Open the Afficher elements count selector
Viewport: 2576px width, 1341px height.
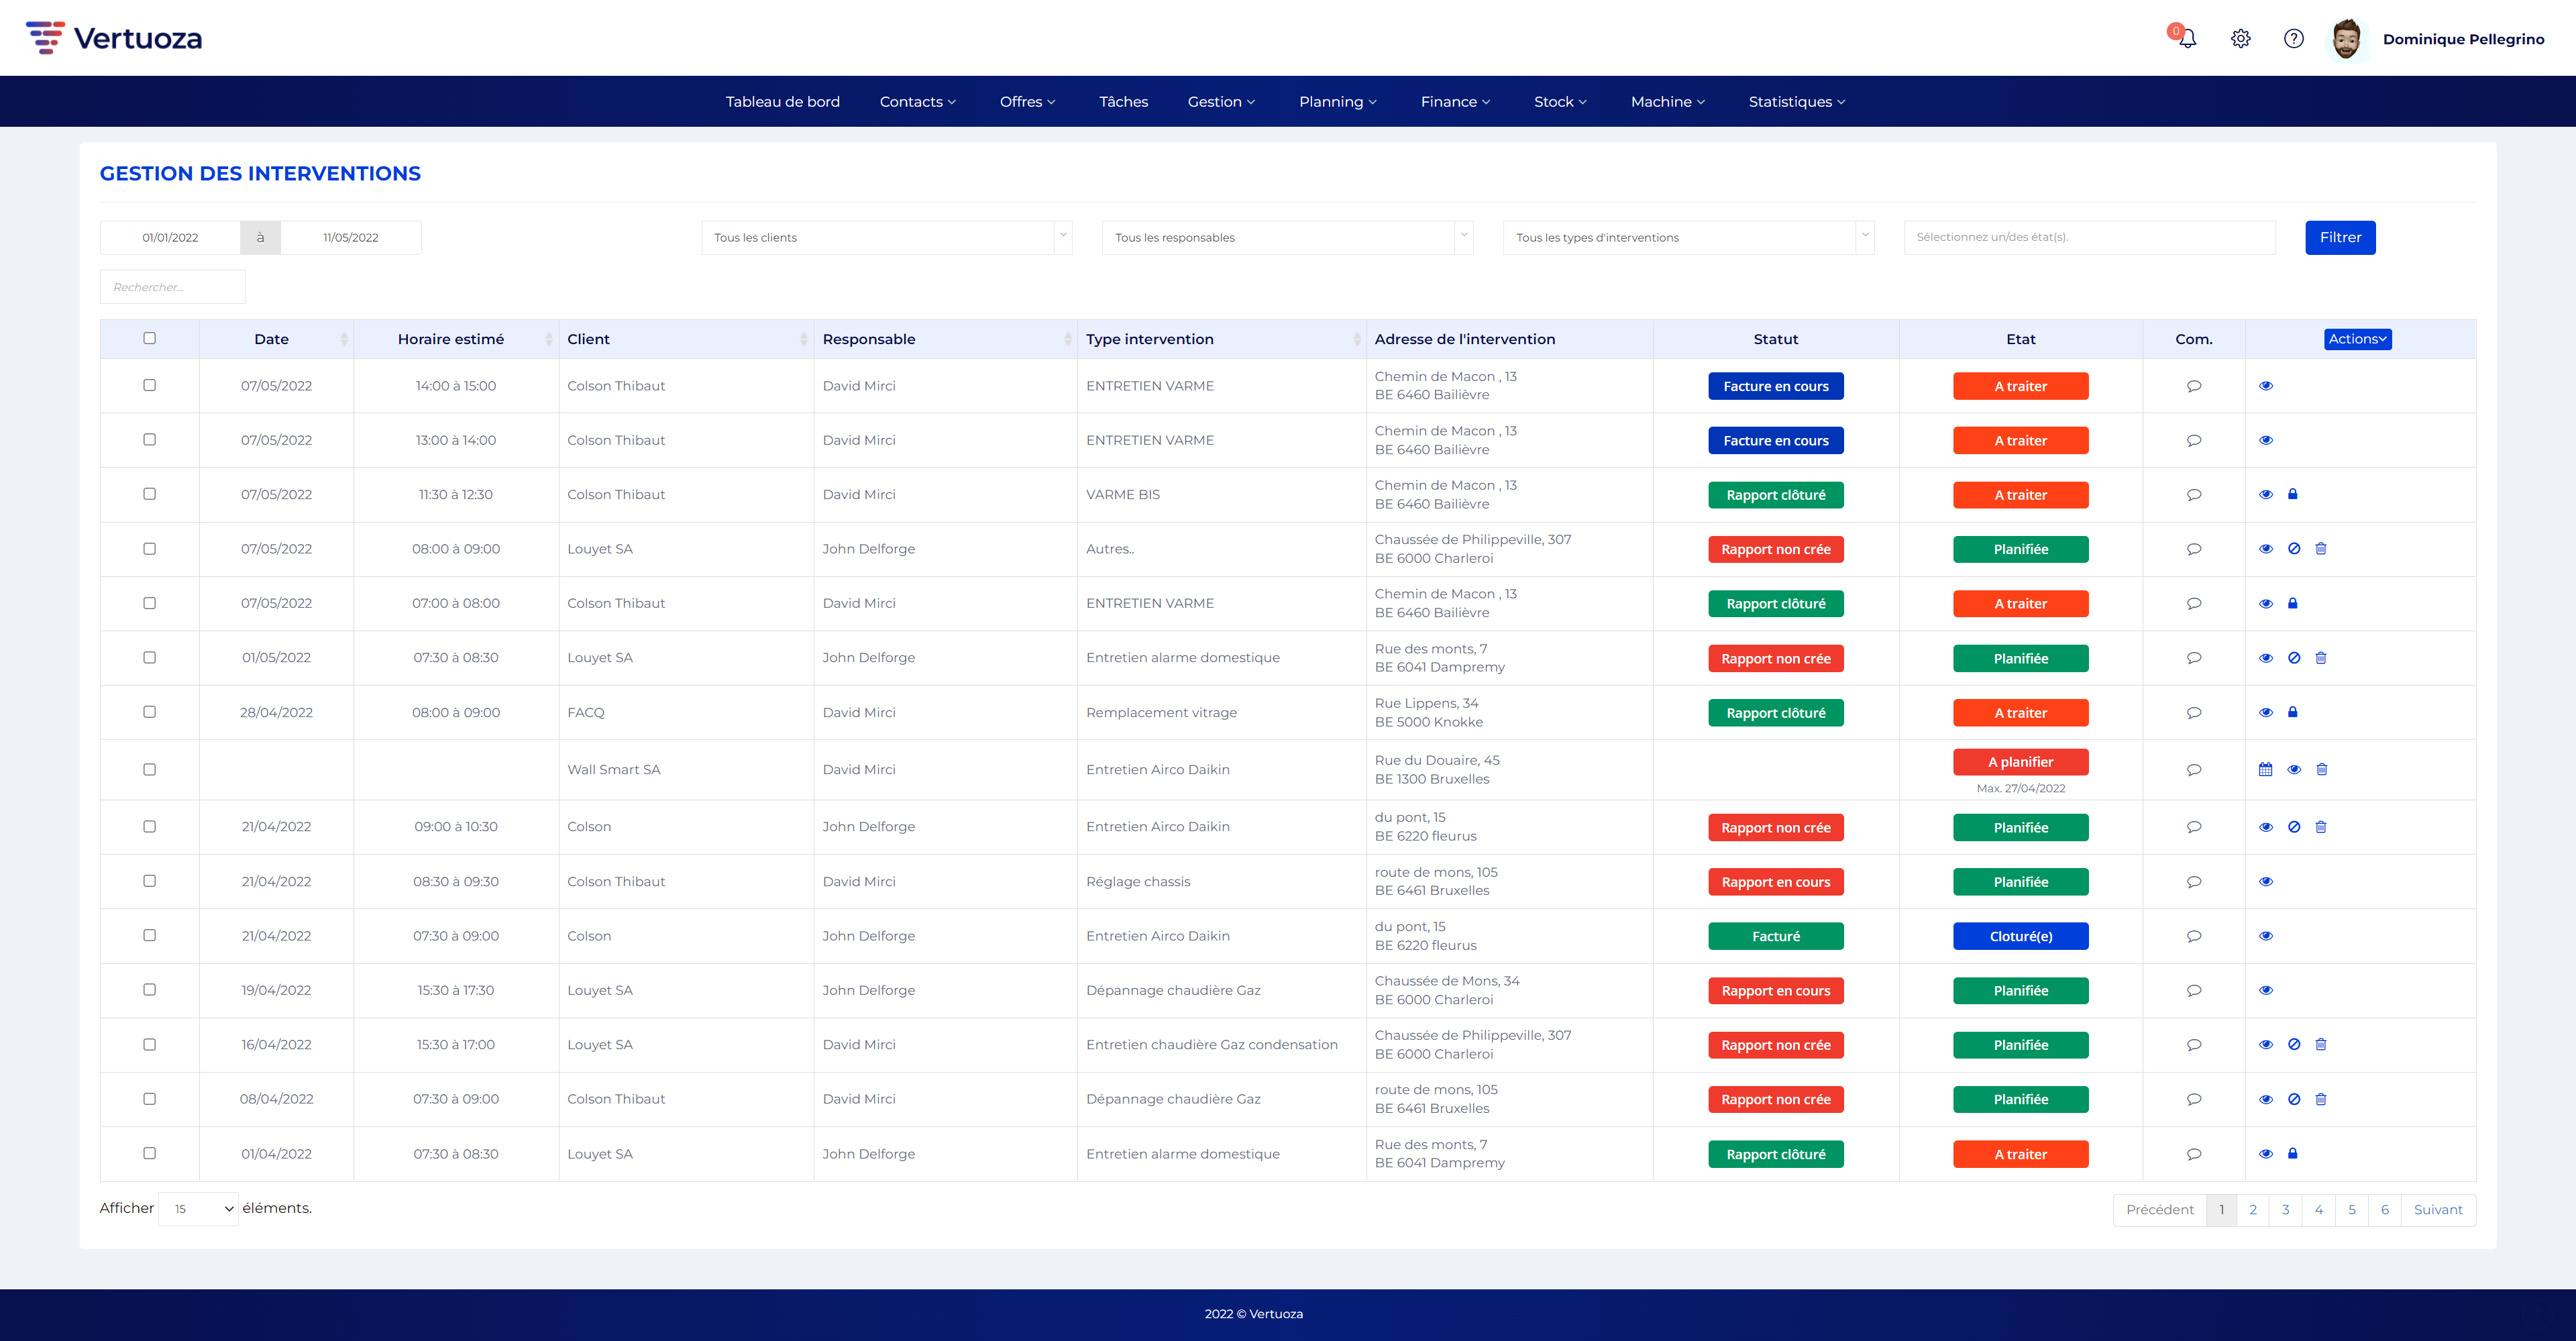(198, 1209)
